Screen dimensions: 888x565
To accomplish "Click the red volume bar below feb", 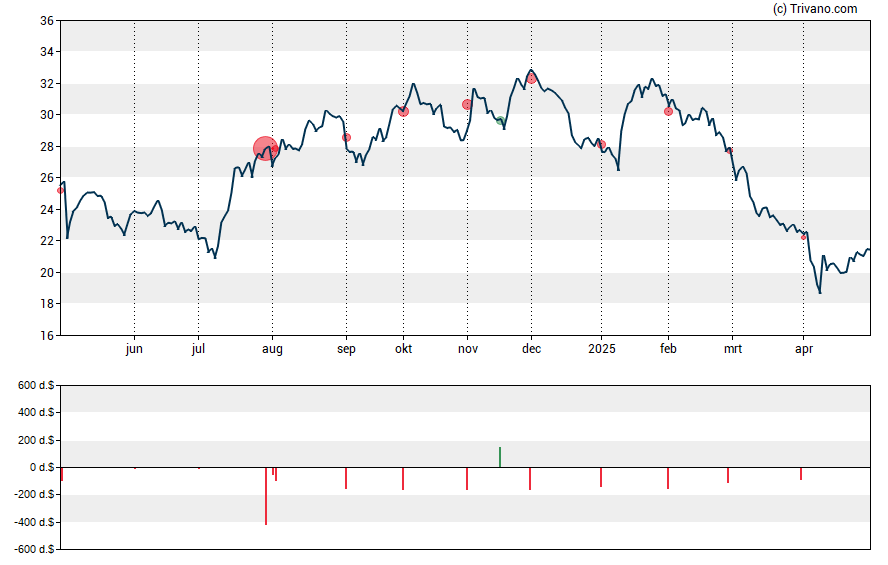I will pos(668,478).
